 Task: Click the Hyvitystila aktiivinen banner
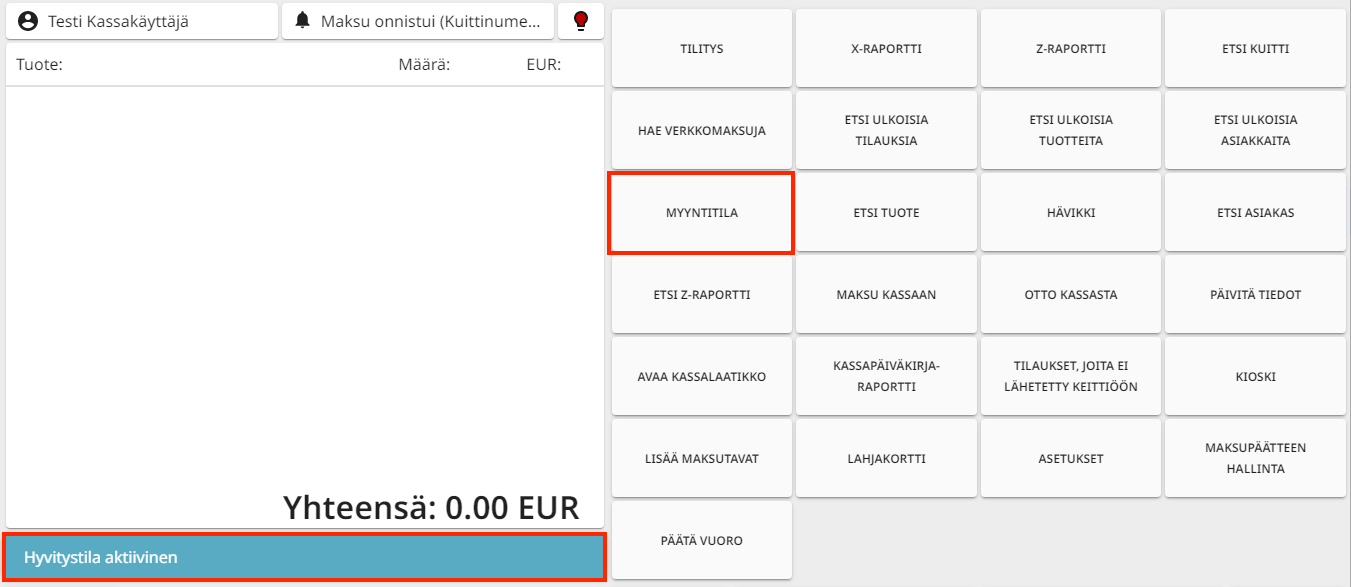305,557
